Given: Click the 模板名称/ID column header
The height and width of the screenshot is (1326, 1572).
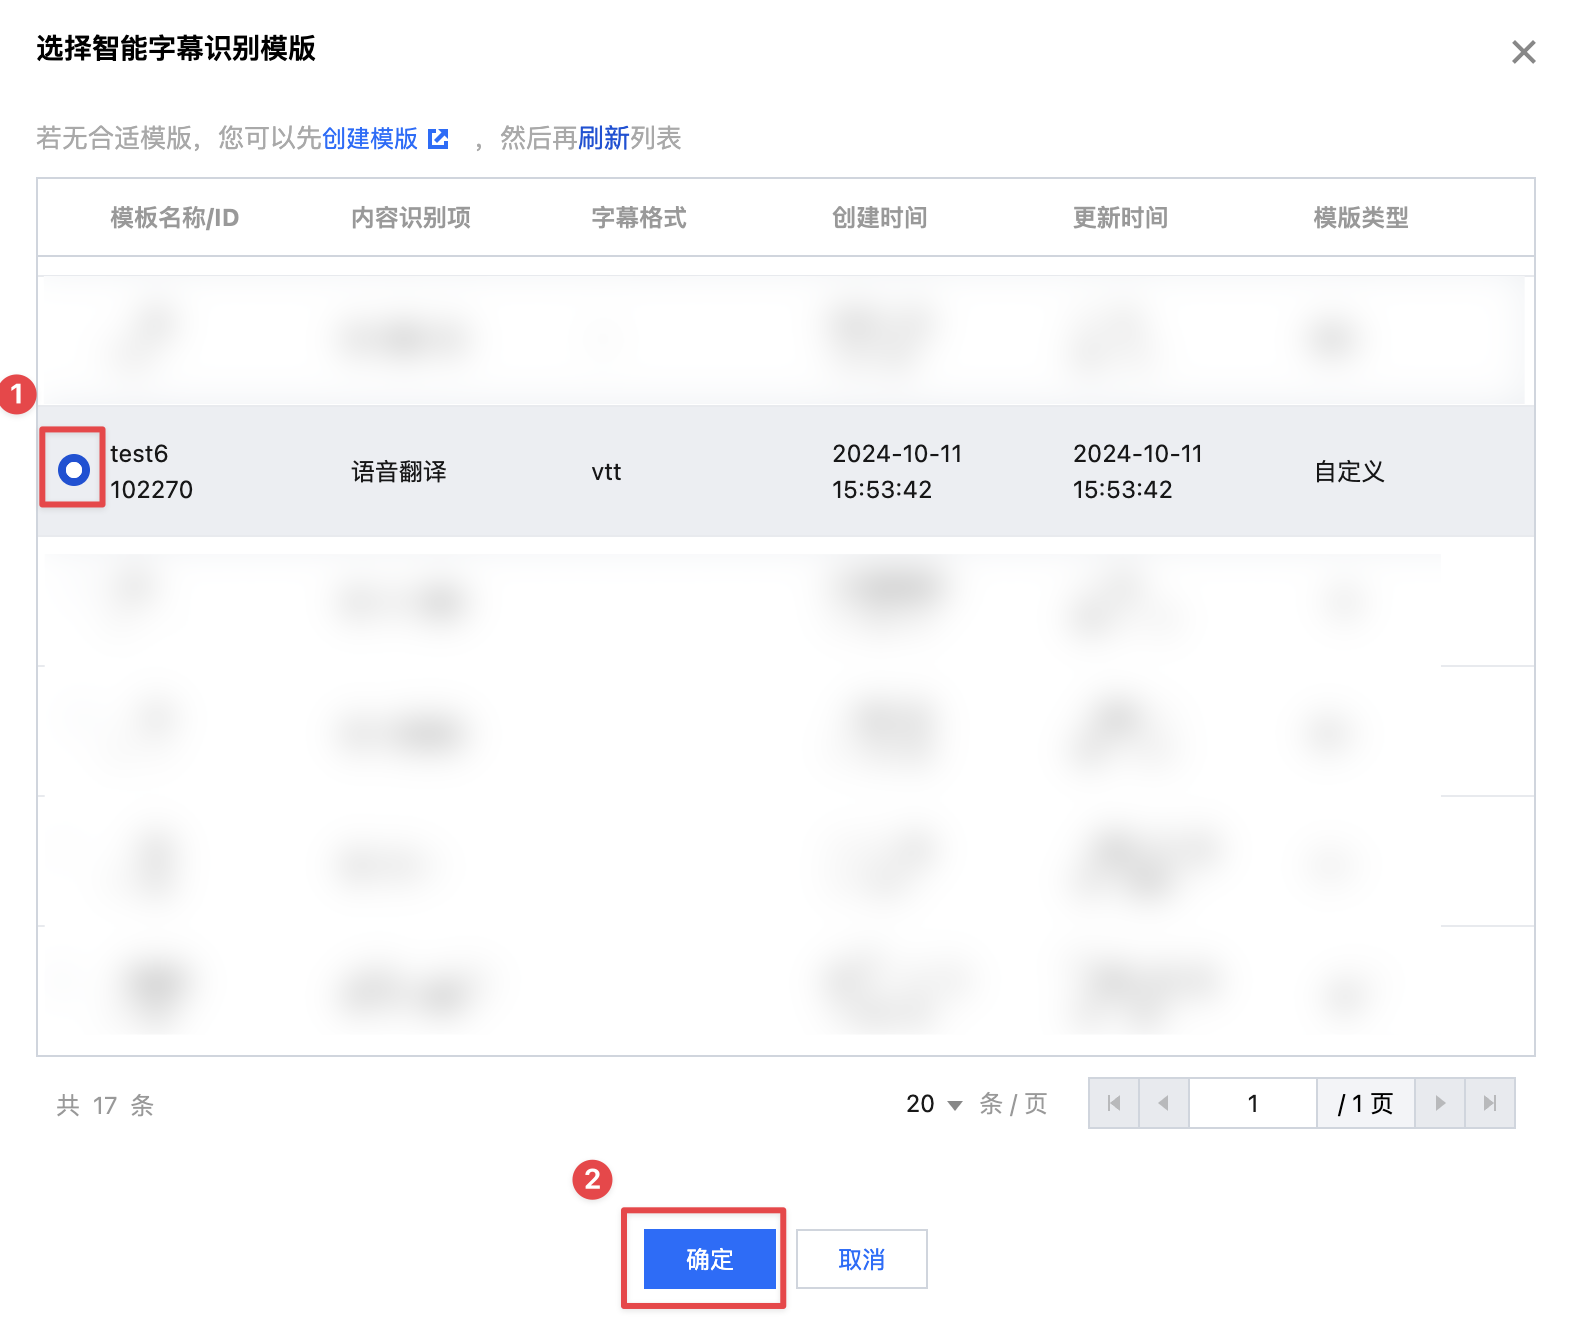Looking at the screenshot, I should pos(174,218).
